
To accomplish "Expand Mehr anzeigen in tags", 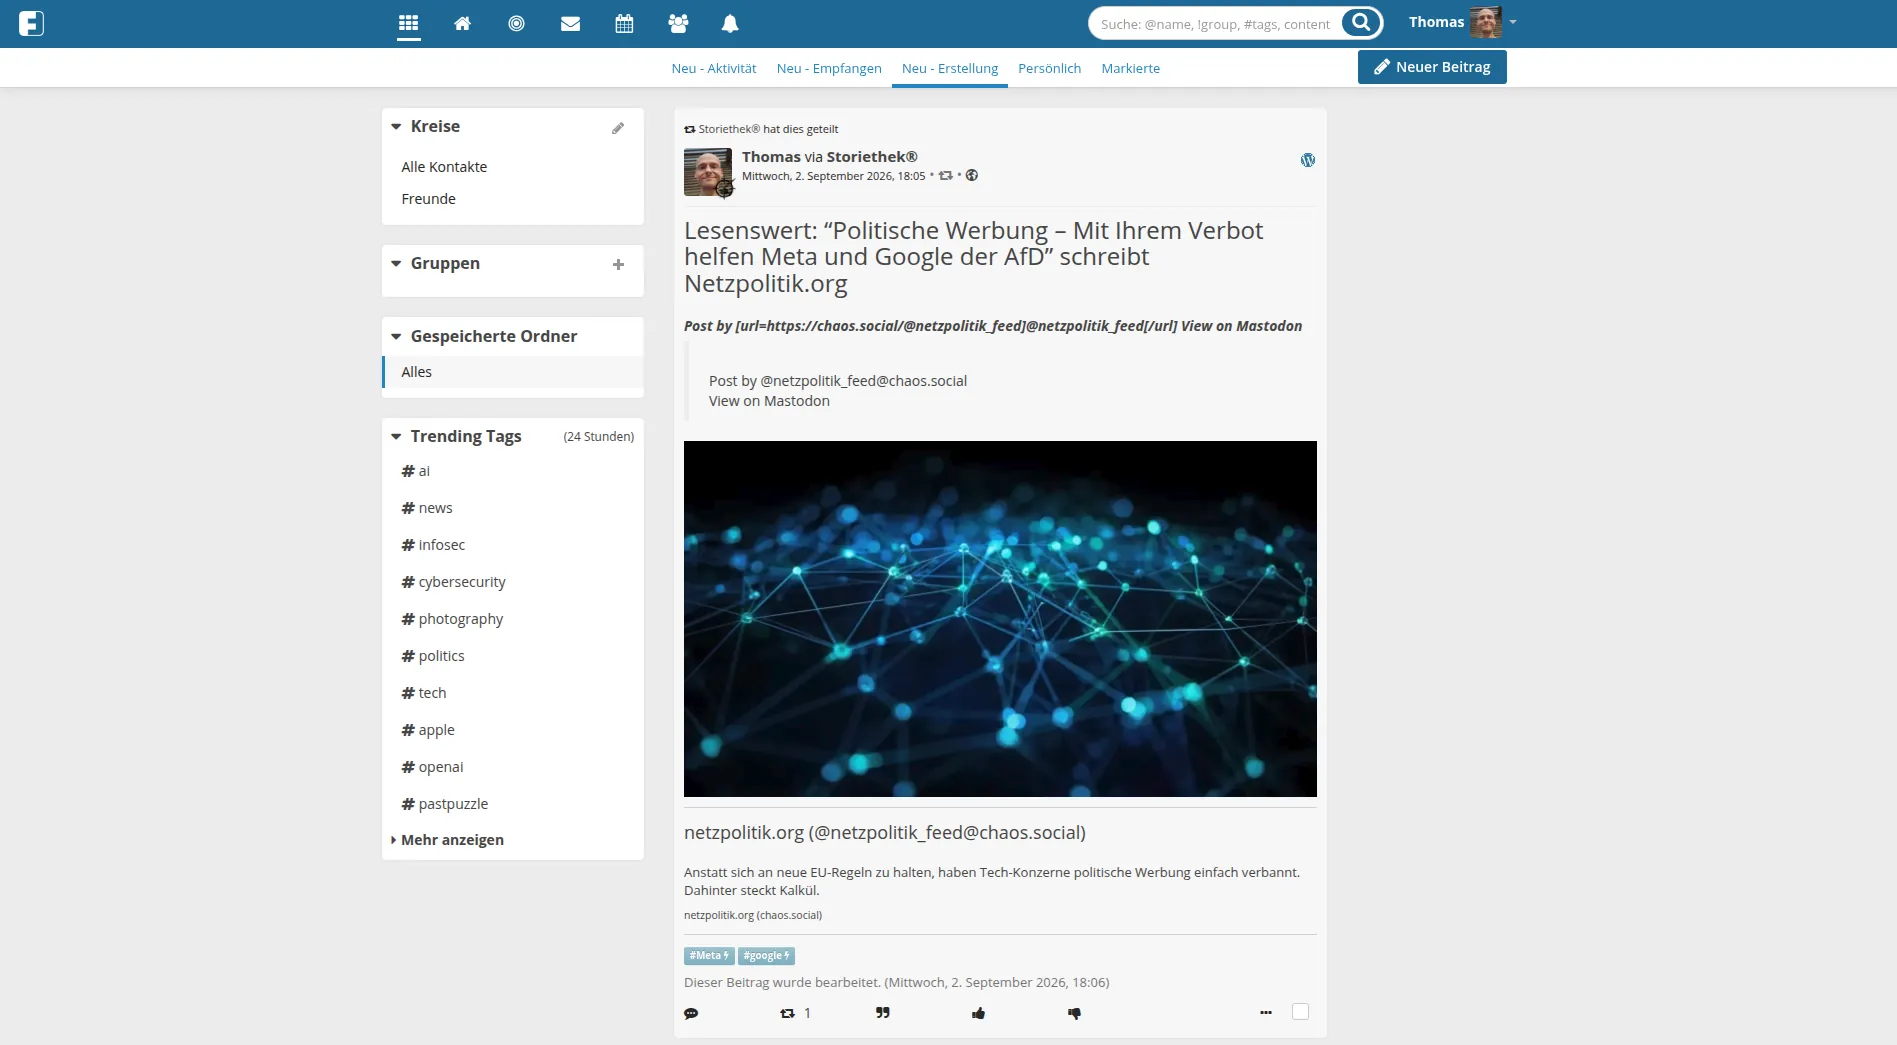I will tap(447, 840).
